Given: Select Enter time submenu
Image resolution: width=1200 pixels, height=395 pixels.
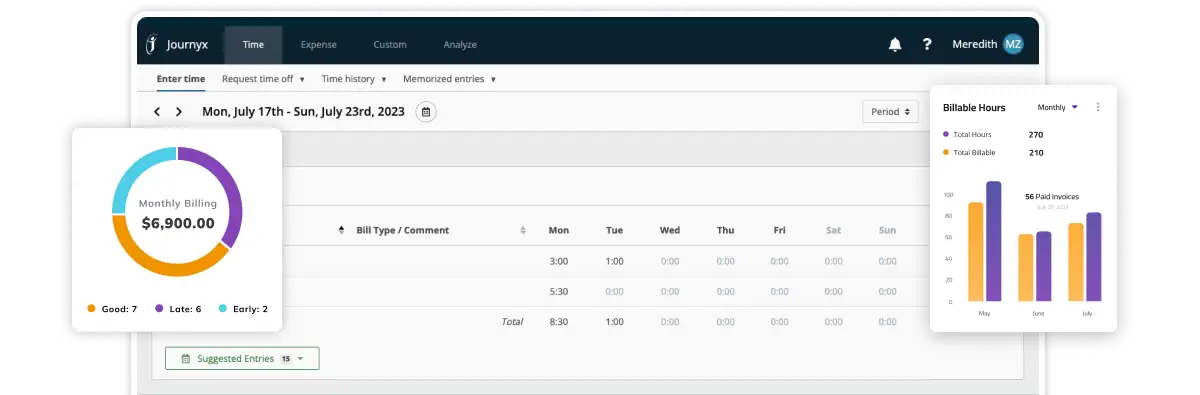Looking at the screenshot, I should 181,78.
